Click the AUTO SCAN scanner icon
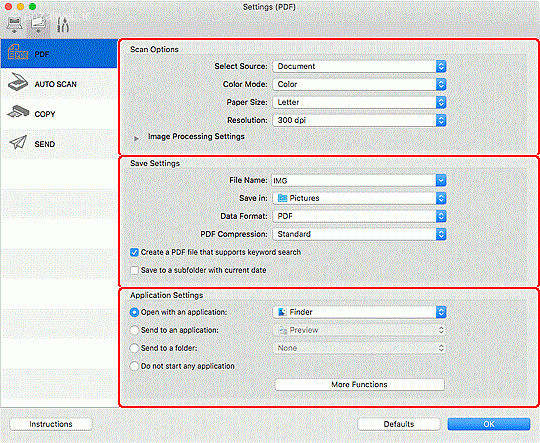 tap(18, 82)
